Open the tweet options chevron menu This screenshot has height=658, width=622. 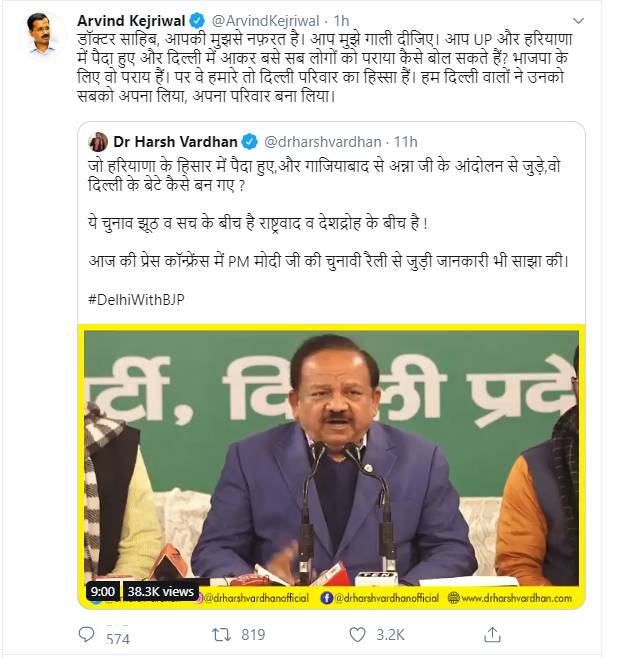578,21
